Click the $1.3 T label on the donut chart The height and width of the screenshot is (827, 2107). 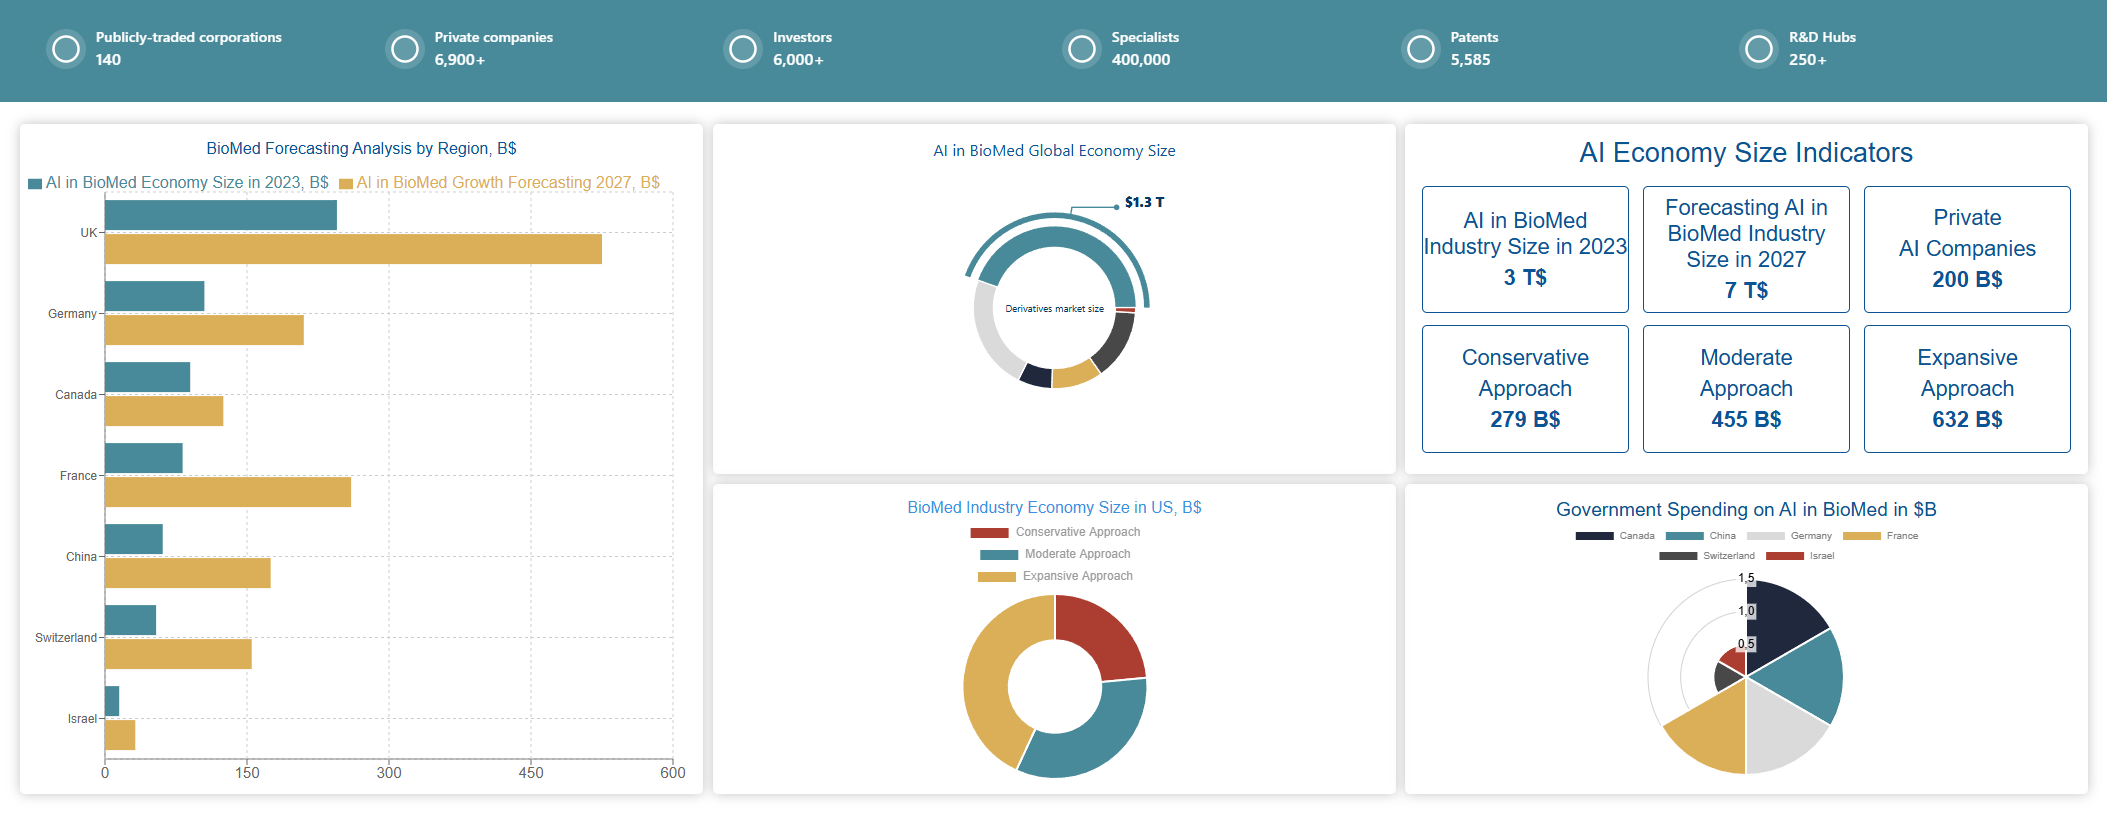click(x=1144, y=202)
